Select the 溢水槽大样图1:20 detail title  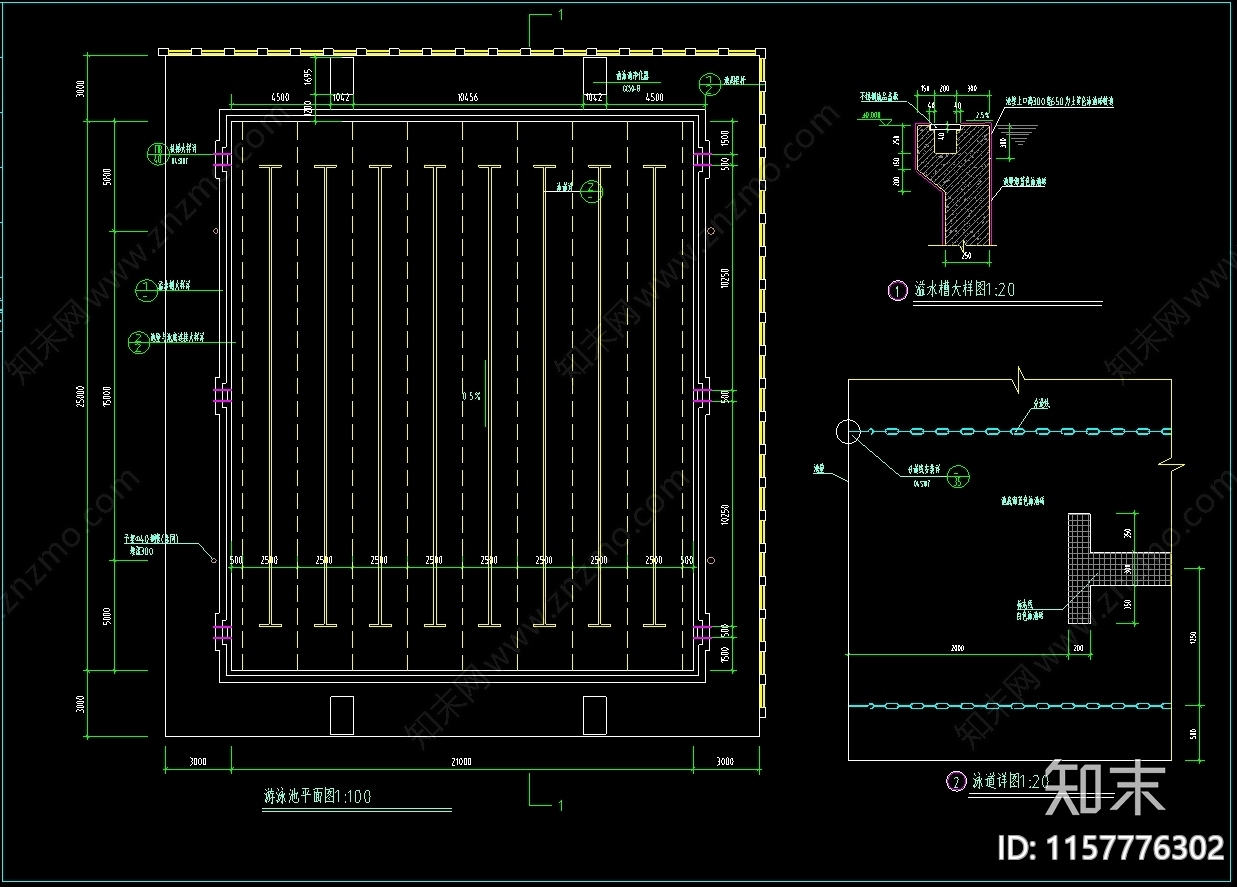[965, 291]
